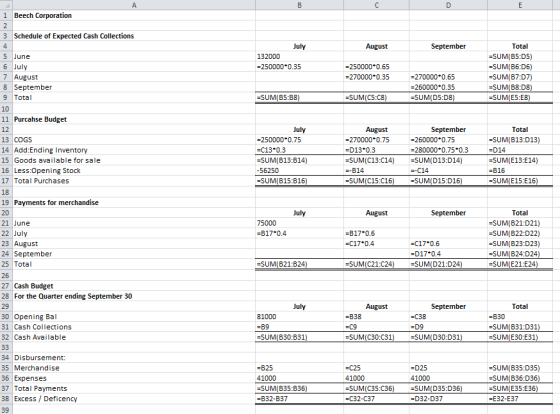Screen dimensions: 560x414
Task: Select column A header
Action: 134,5
